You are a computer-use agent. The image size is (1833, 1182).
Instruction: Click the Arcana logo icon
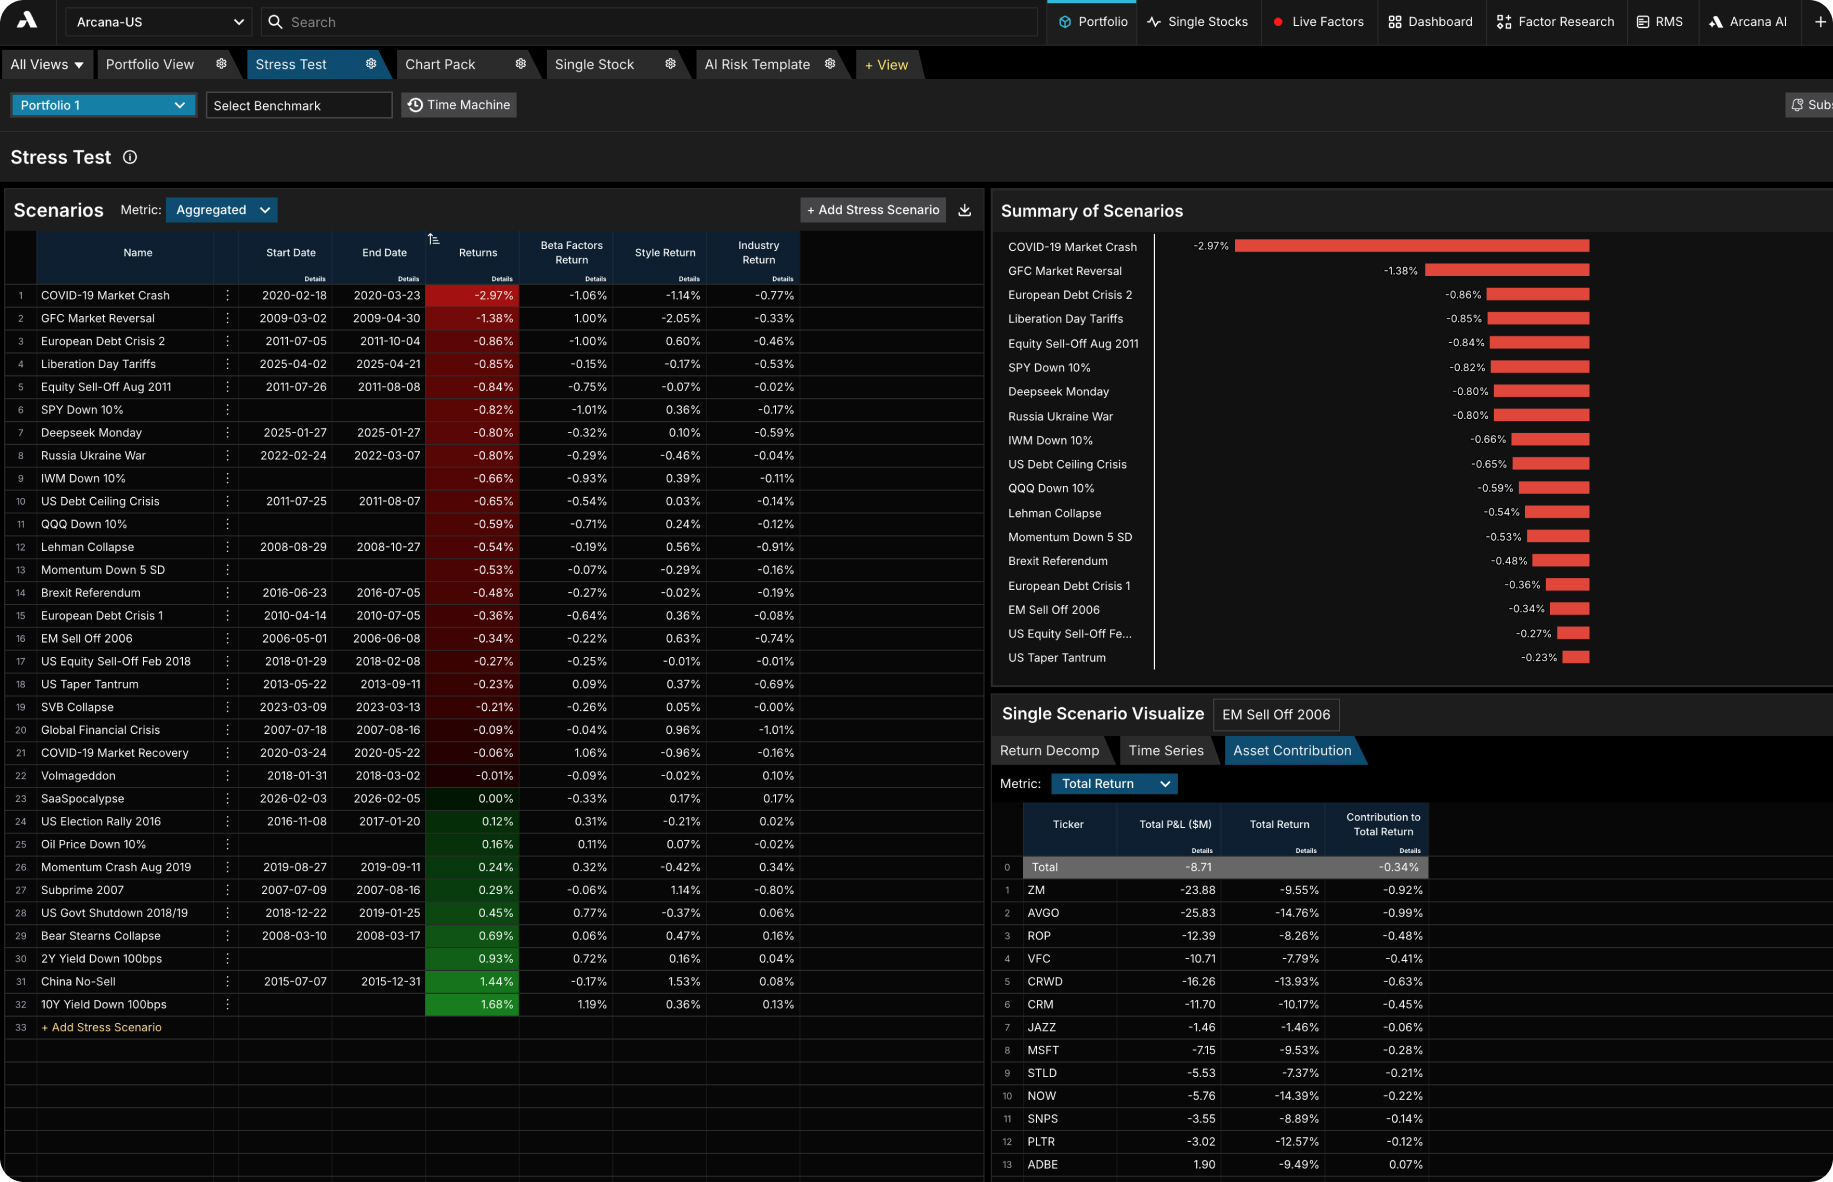click(27, 21)
